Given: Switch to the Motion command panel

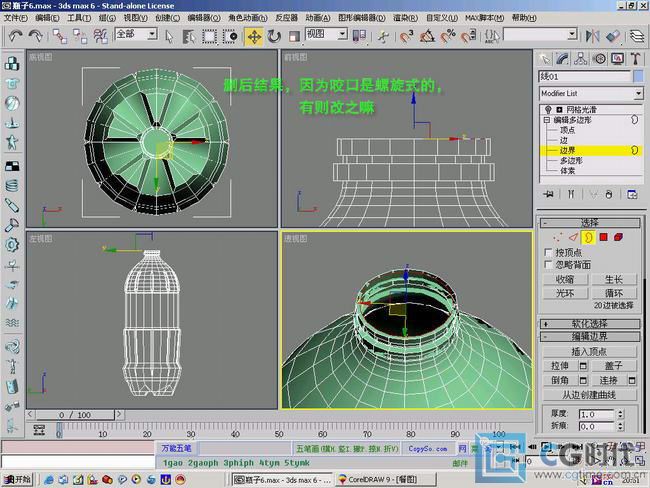Looking at the screenshot, I should tap(599, 59).
